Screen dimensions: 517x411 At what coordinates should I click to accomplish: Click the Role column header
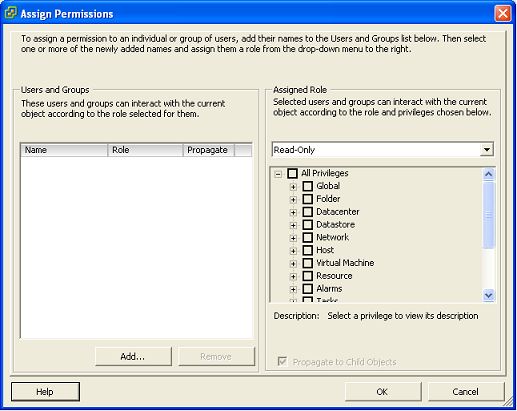pyautogui.click(x=146, y=150)
